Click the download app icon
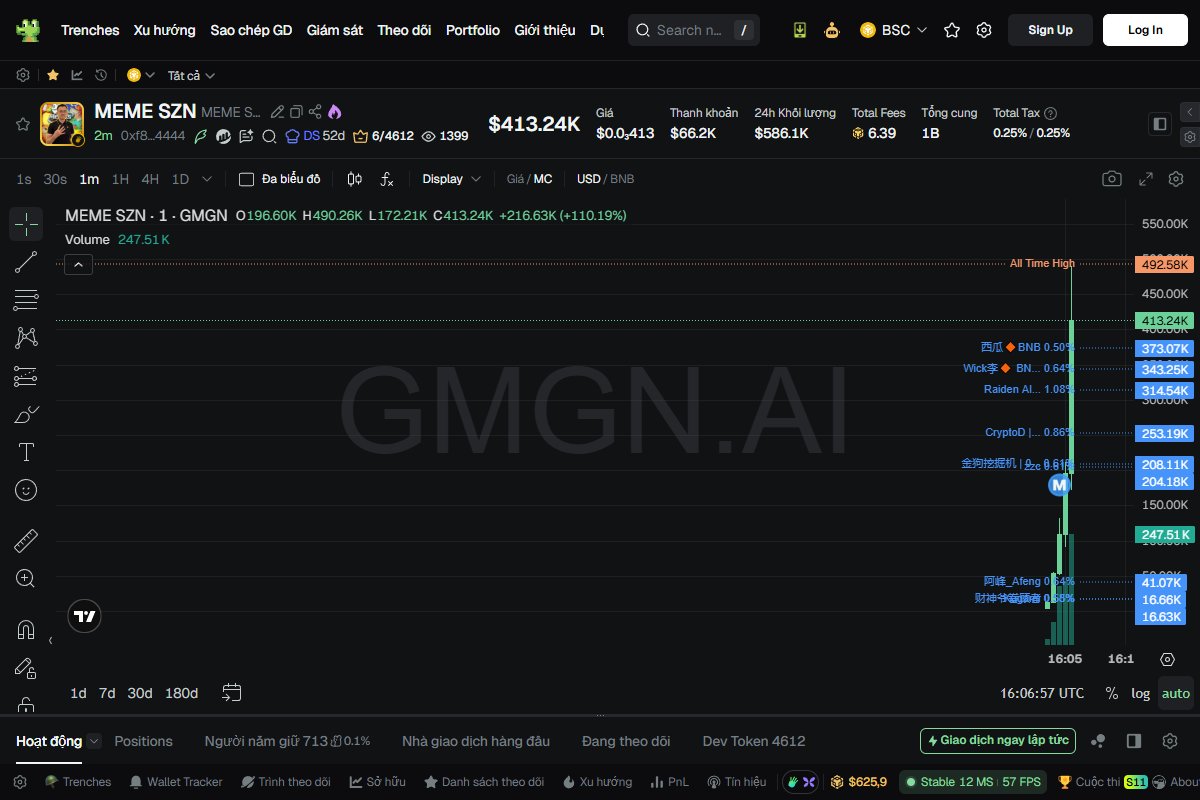The height and width of the screenshot is (800, 1200). 800,30
